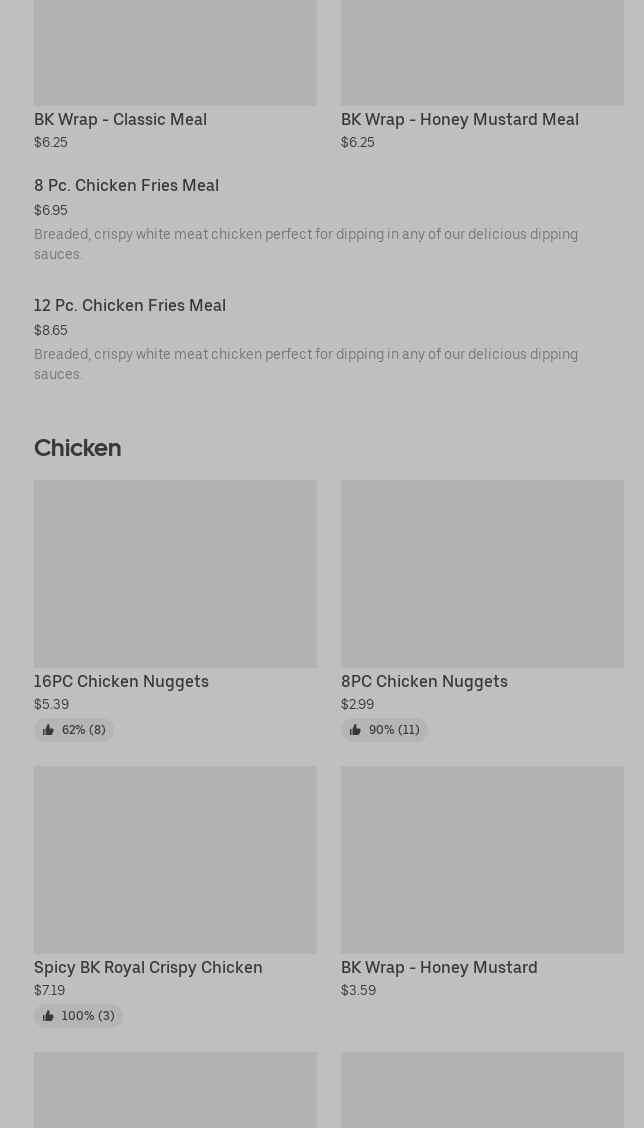
Task: Click the 62% (8) rating badge
Action: pyautogui.click(x=83, y=730)
